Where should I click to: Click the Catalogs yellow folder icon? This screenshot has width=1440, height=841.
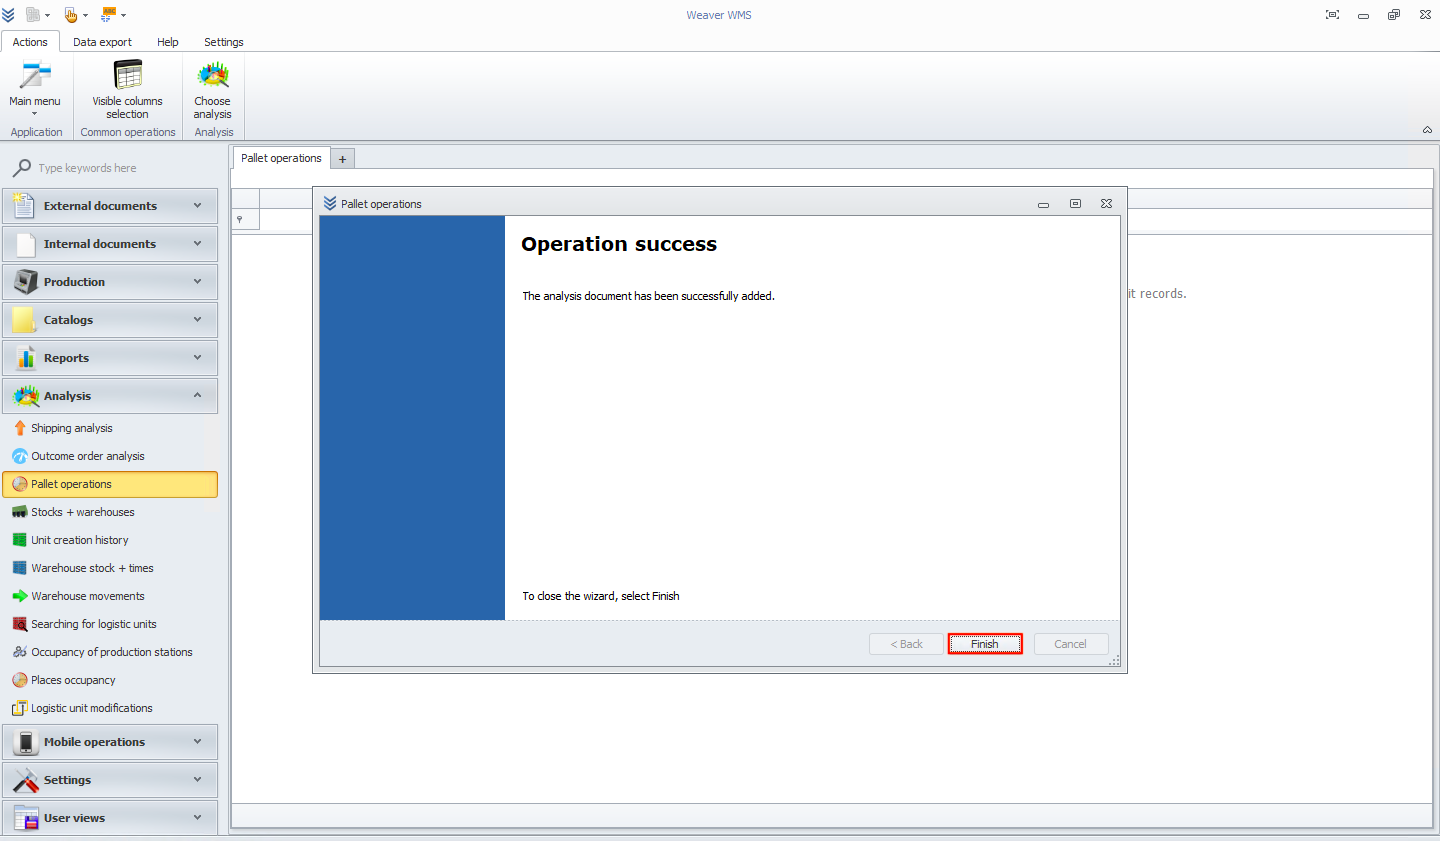[25, 320]
